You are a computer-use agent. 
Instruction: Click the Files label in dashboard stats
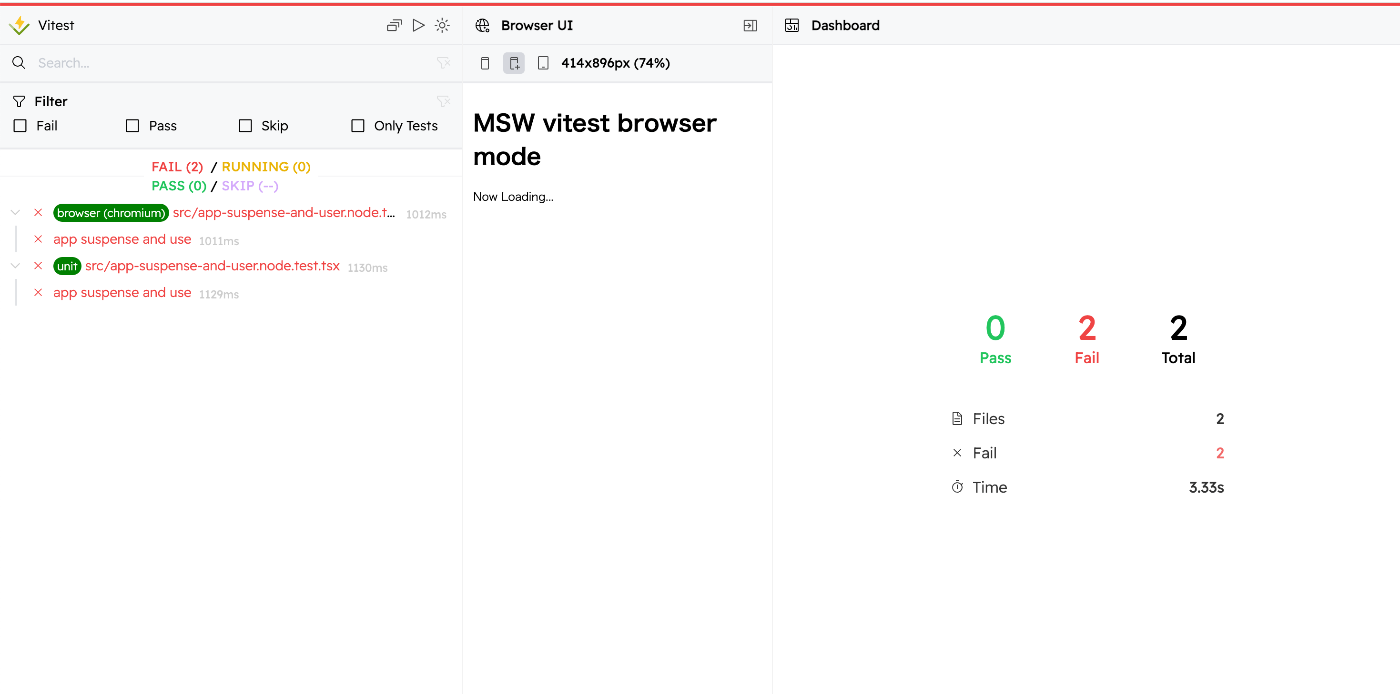tap(989, 419)
